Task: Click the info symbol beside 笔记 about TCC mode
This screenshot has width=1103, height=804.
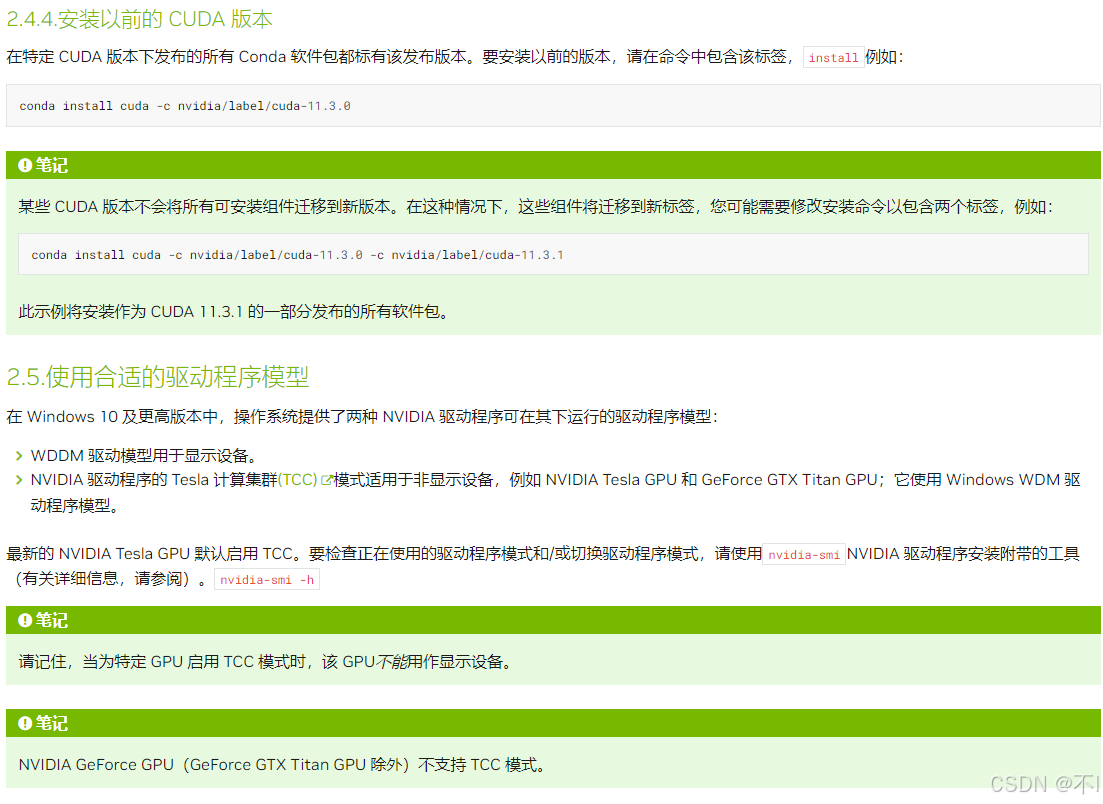Action: [25, 620]
